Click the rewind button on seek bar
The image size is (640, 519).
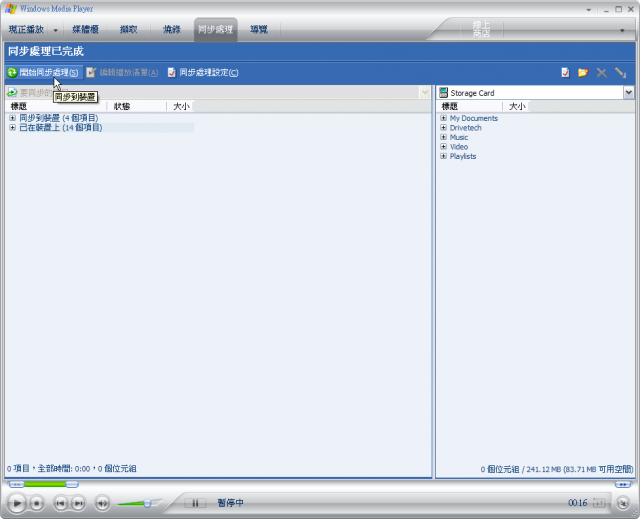coord(16,484)
